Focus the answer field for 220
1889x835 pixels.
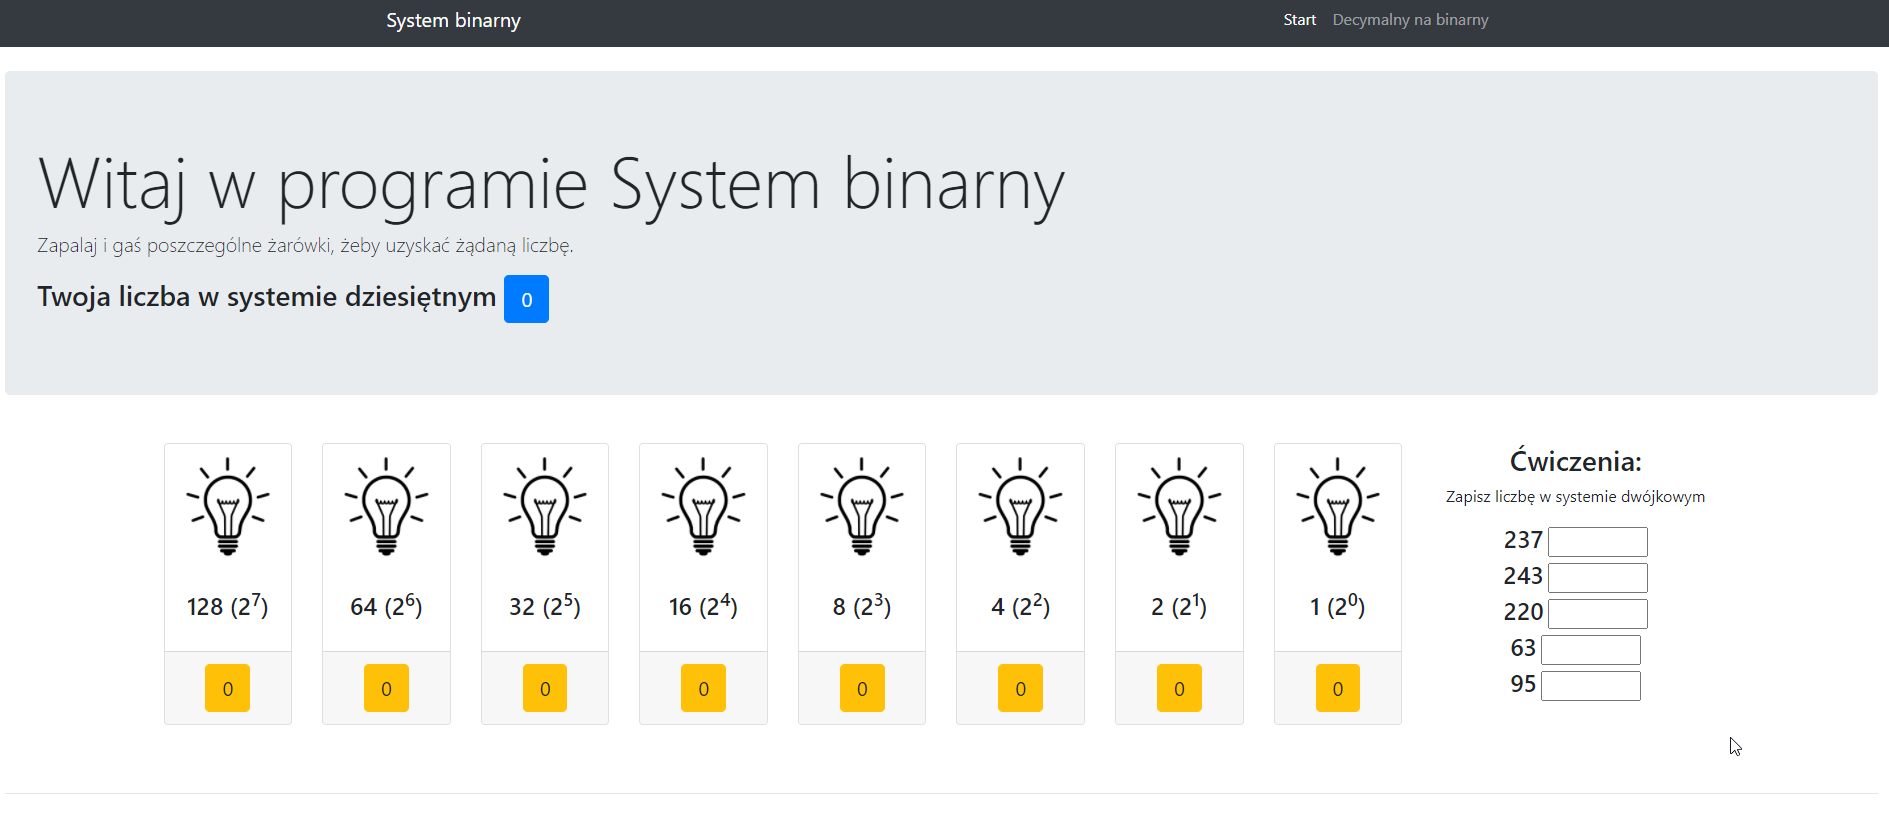pos(1597,614)
